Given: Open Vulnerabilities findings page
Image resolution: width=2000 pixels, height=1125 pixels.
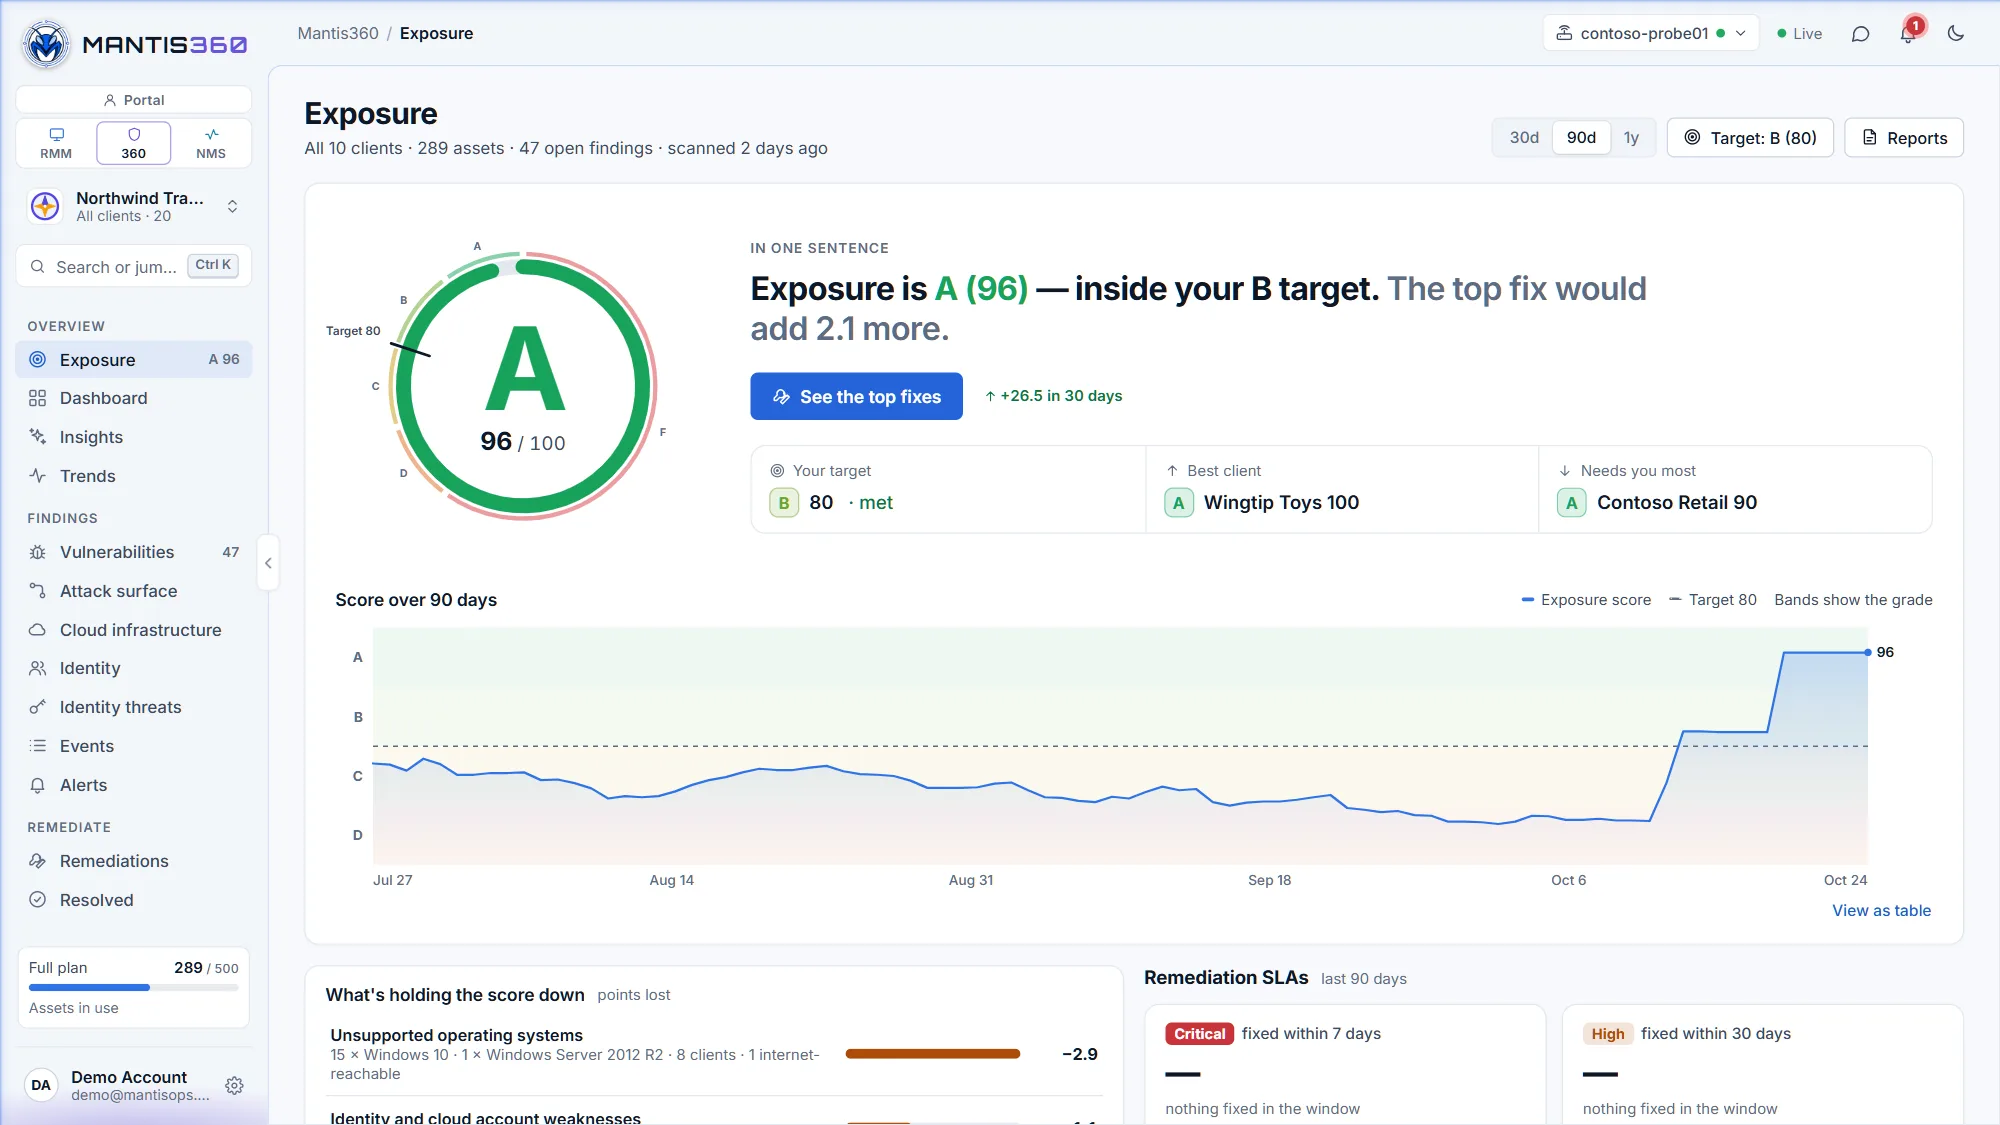Looking at the screenshot, I should (134, 552).
